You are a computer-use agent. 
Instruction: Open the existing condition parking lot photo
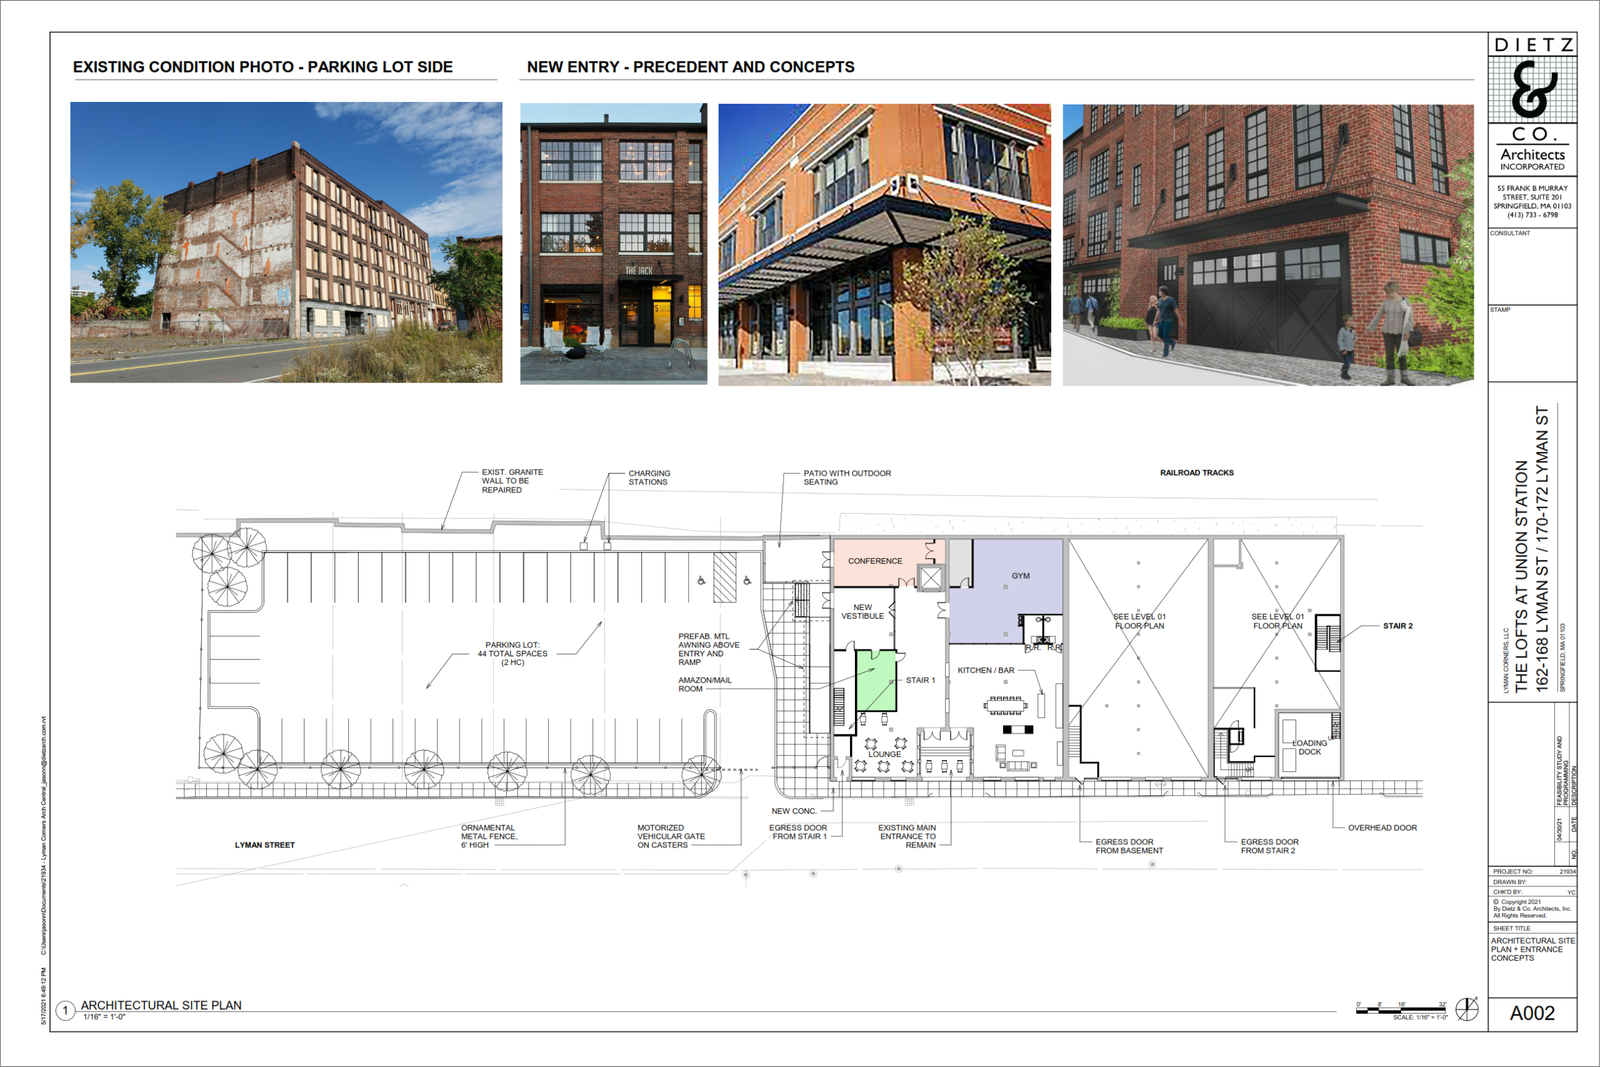point(286,242)
